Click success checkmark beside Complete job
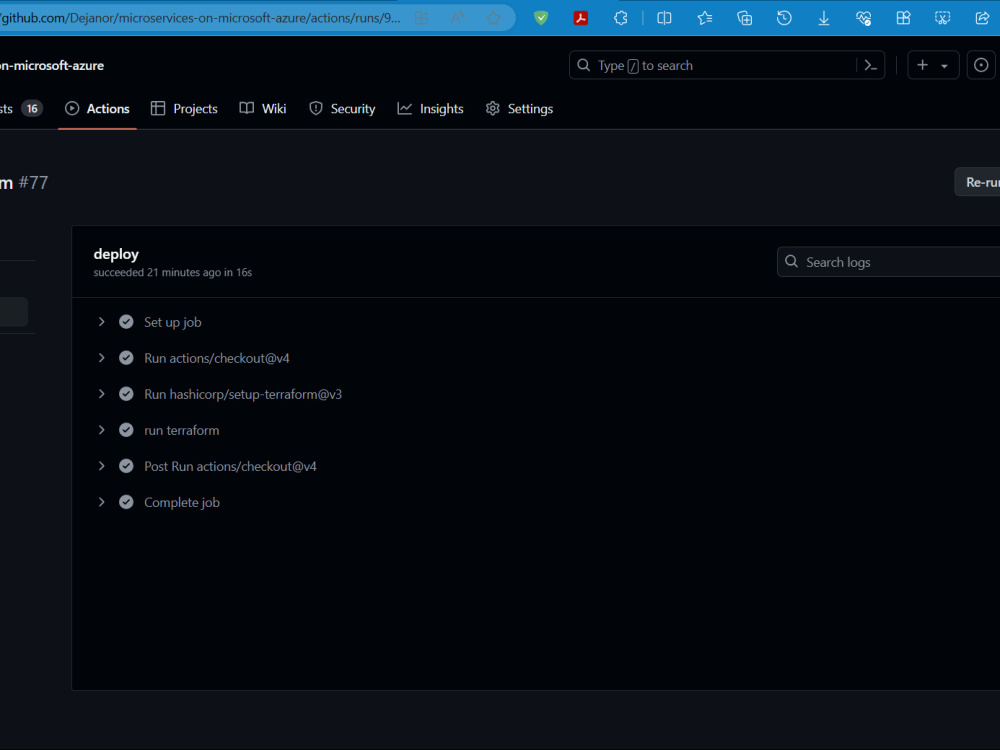The image size is (1000, 750). pyautogui.click(x=126, y=502)
